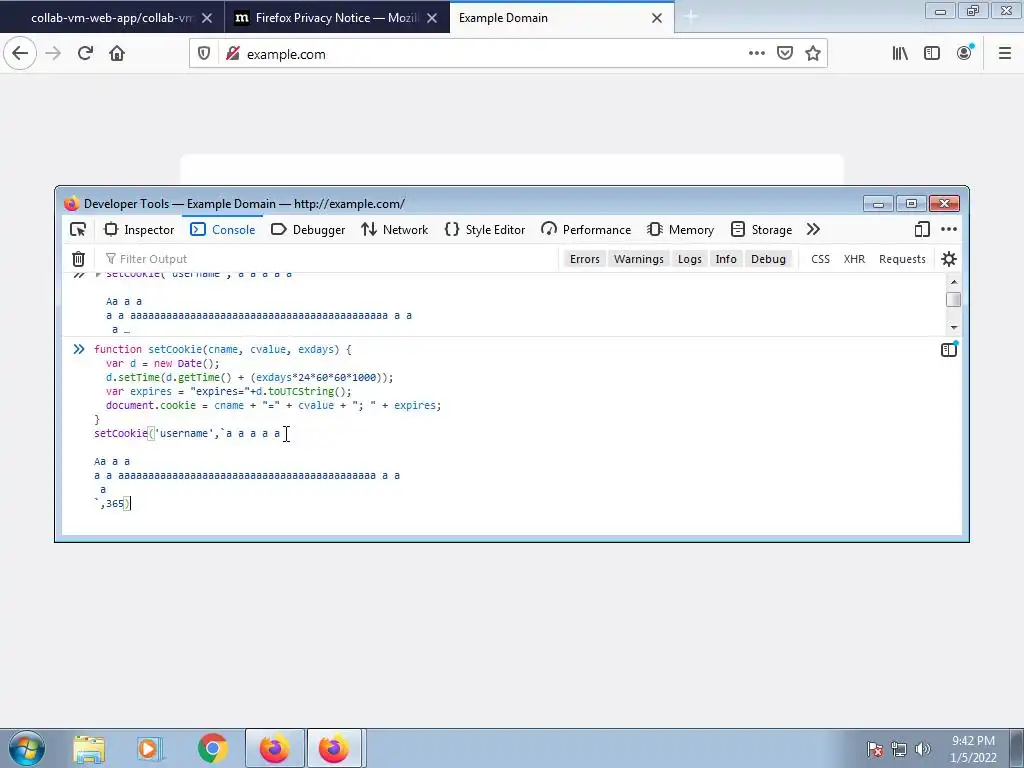Expand the logged setCookie entry arrow

(99, 274)
